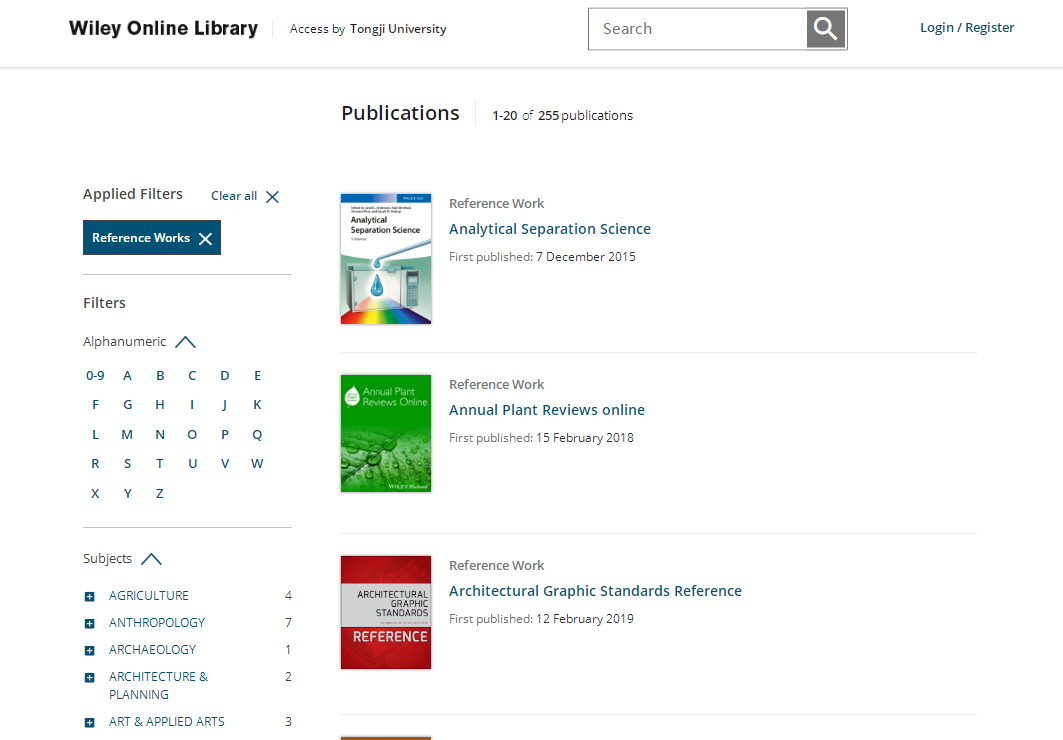Filter publications by letter W

[x=258, y=464]
